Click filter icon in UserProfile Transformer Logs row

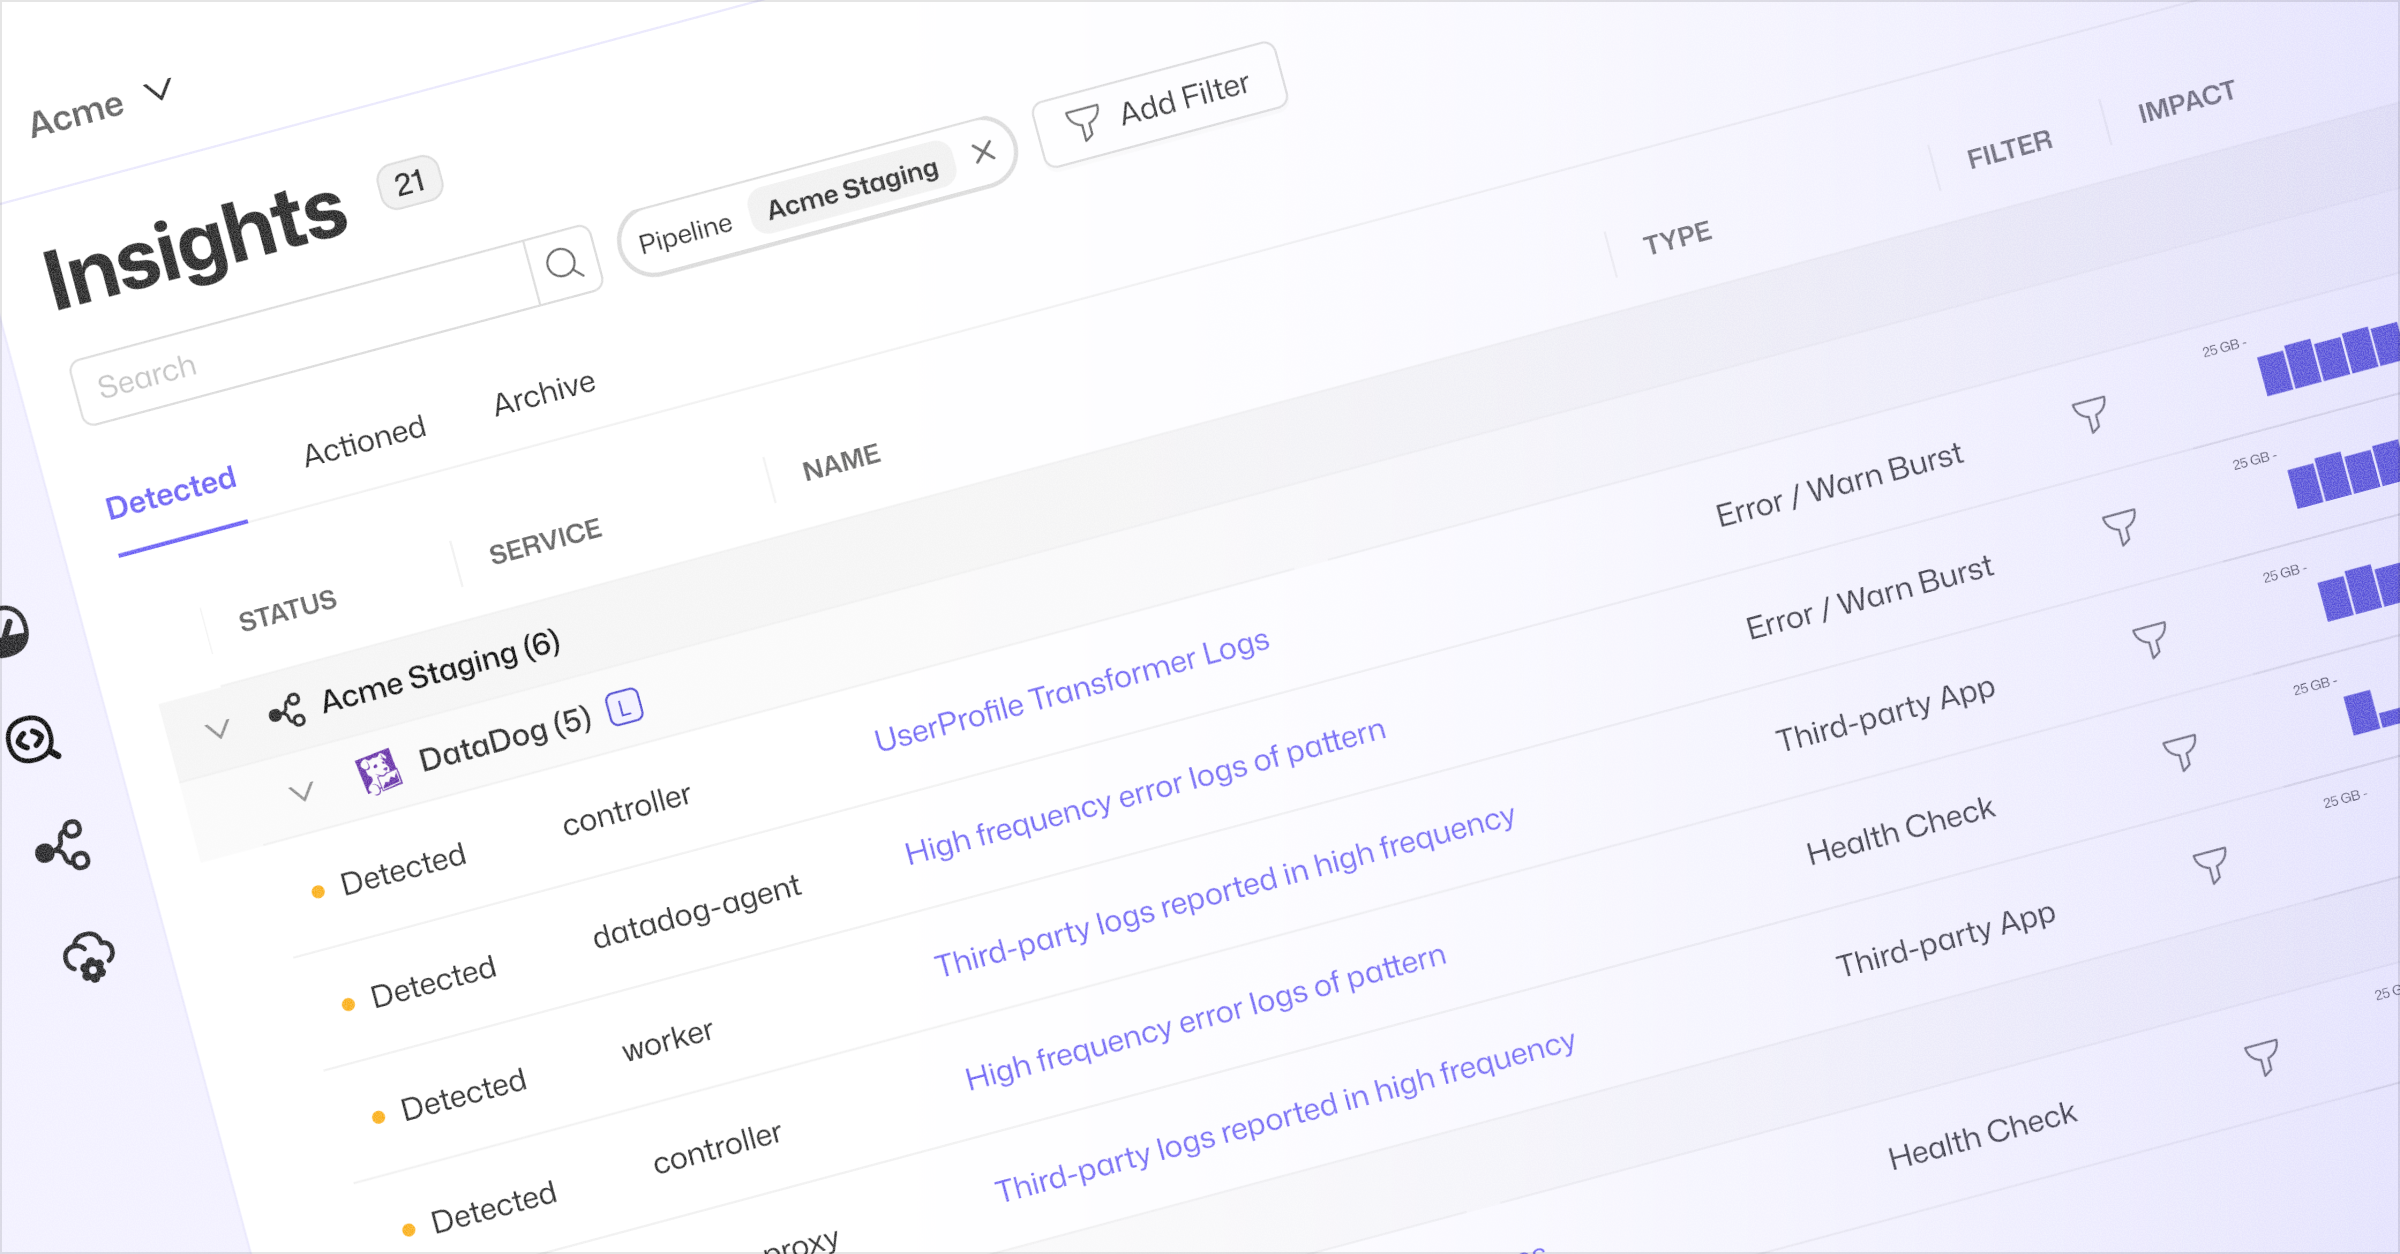point(2090,414)
